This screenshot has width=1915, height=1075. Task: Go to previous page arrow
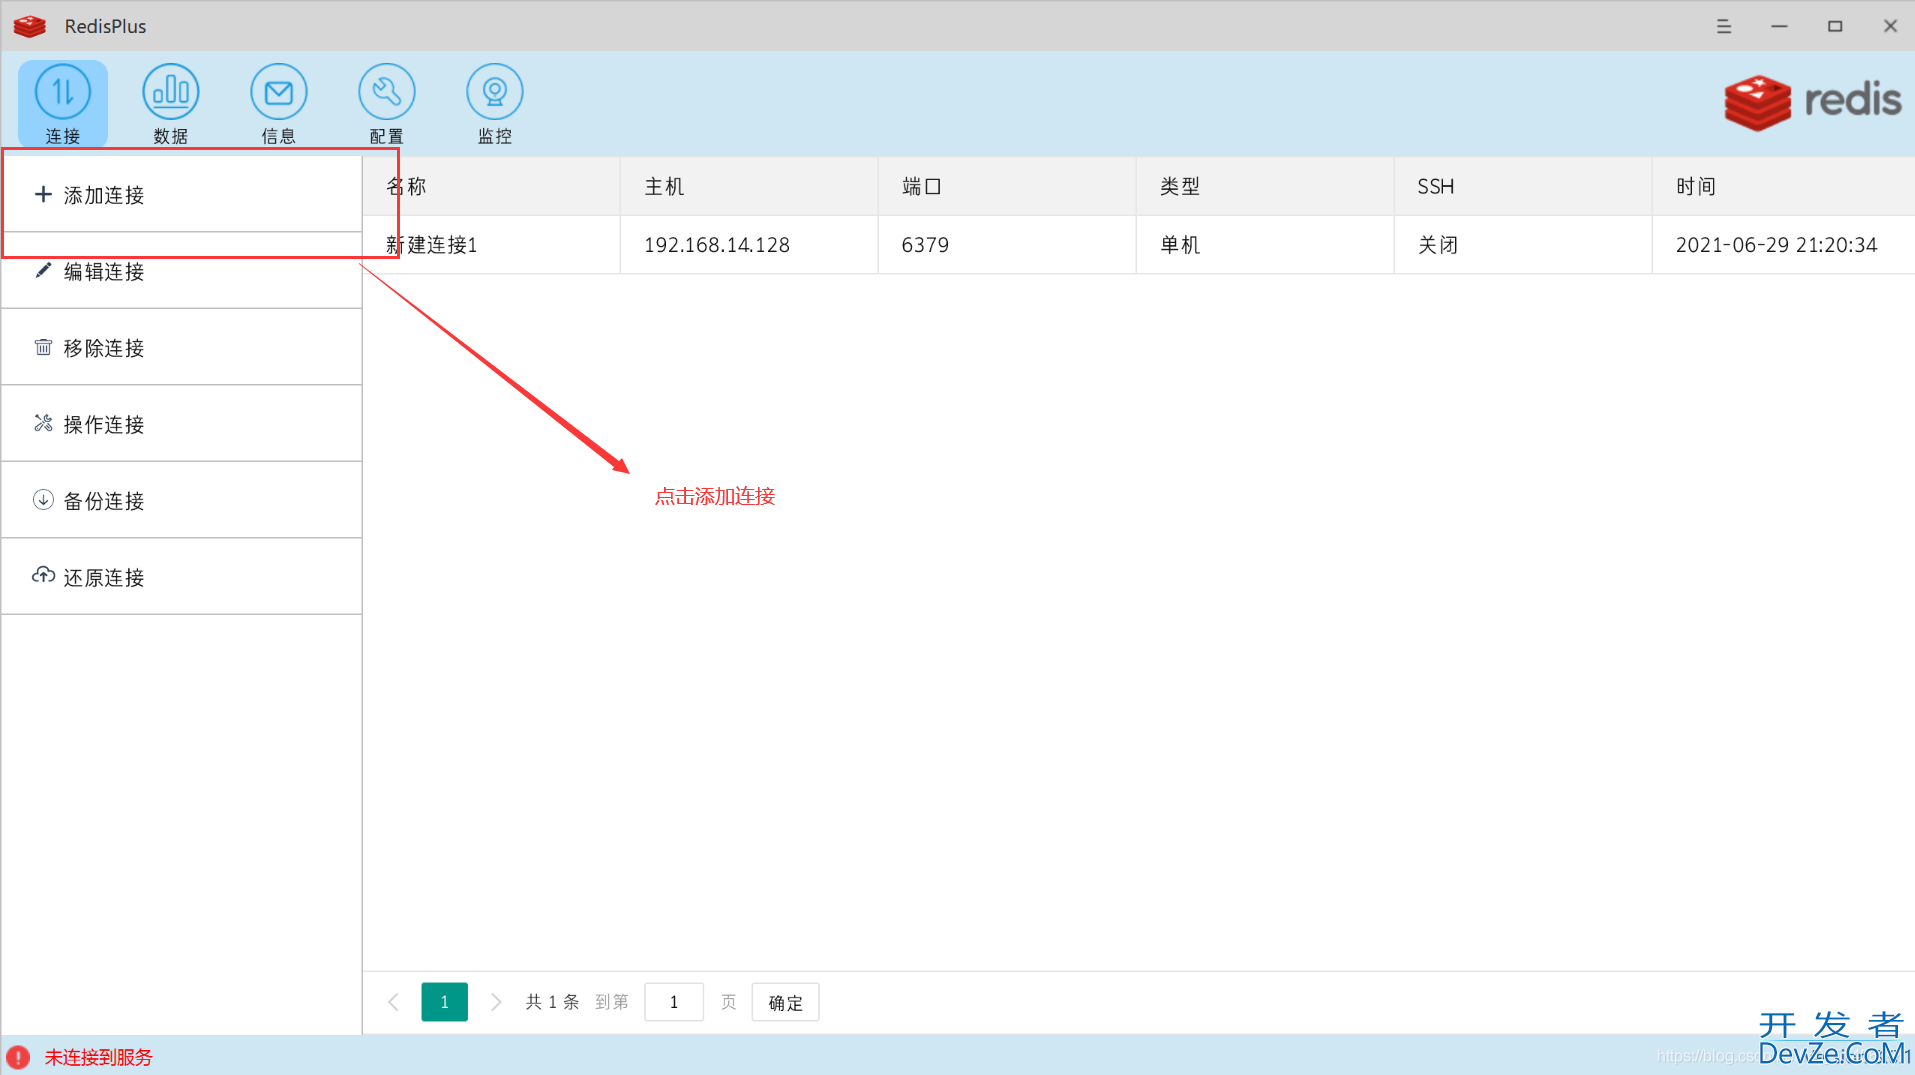[x=394, y=1002]
